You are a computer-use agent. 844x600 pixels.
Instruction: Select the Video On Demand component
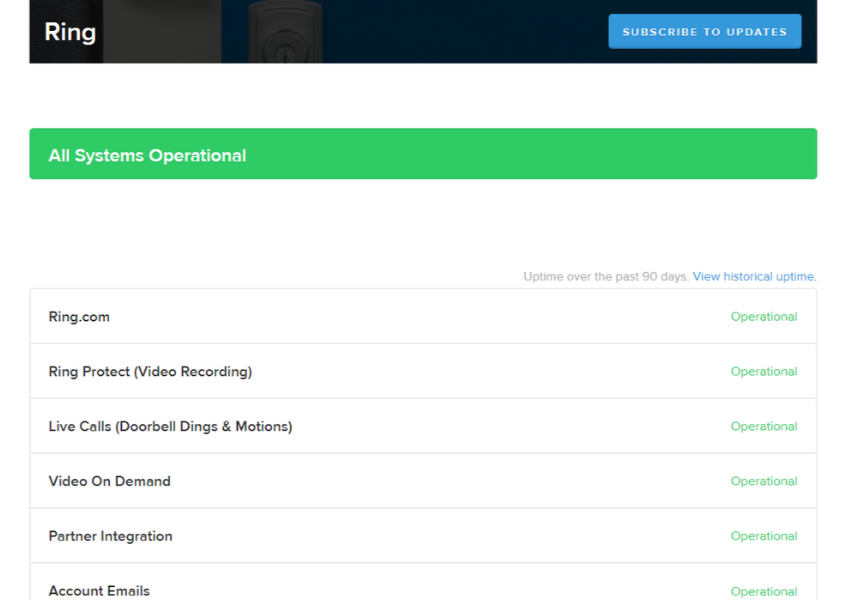tap(109, 482)
